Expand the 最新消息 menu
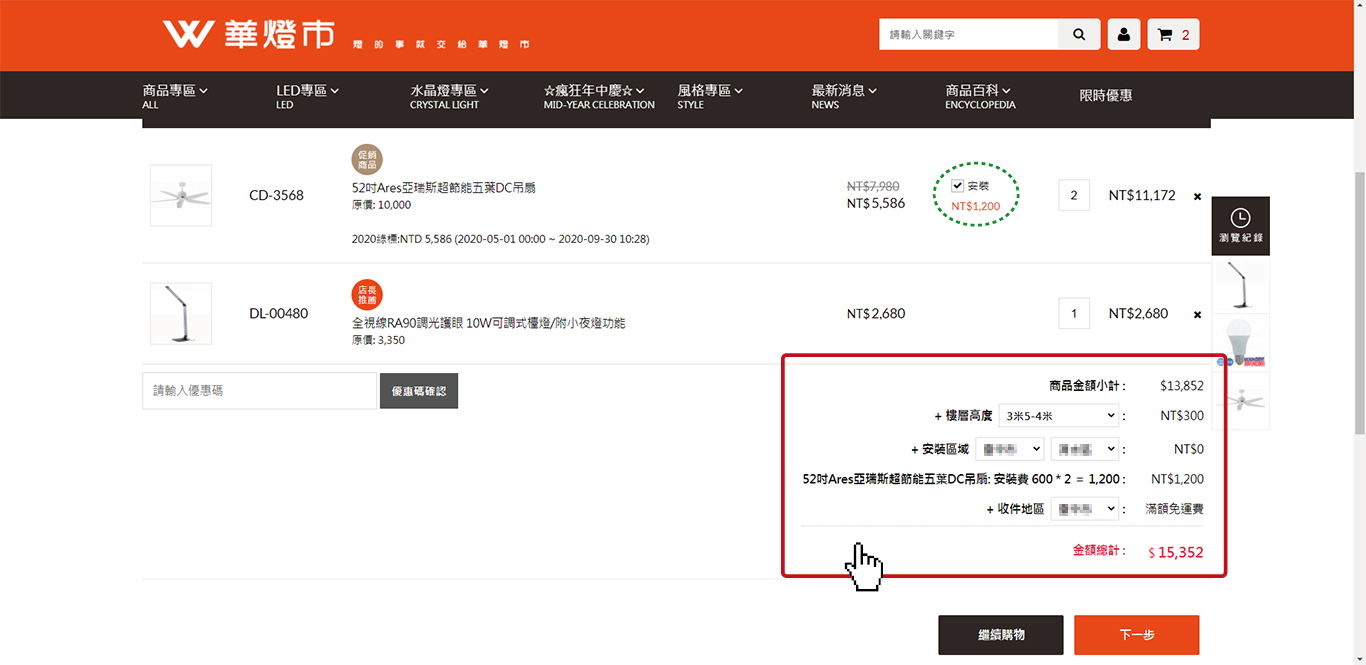1366x665 pixels. [844, 96]
